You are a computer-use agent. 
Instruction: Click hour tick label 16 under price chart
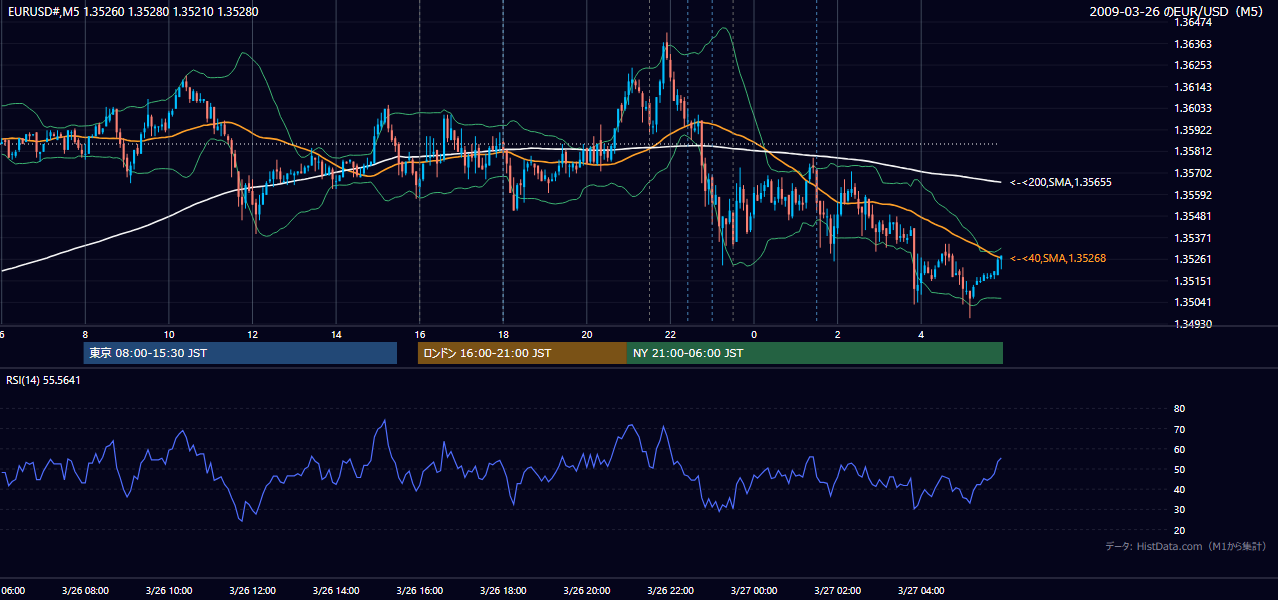pos(420,335)
